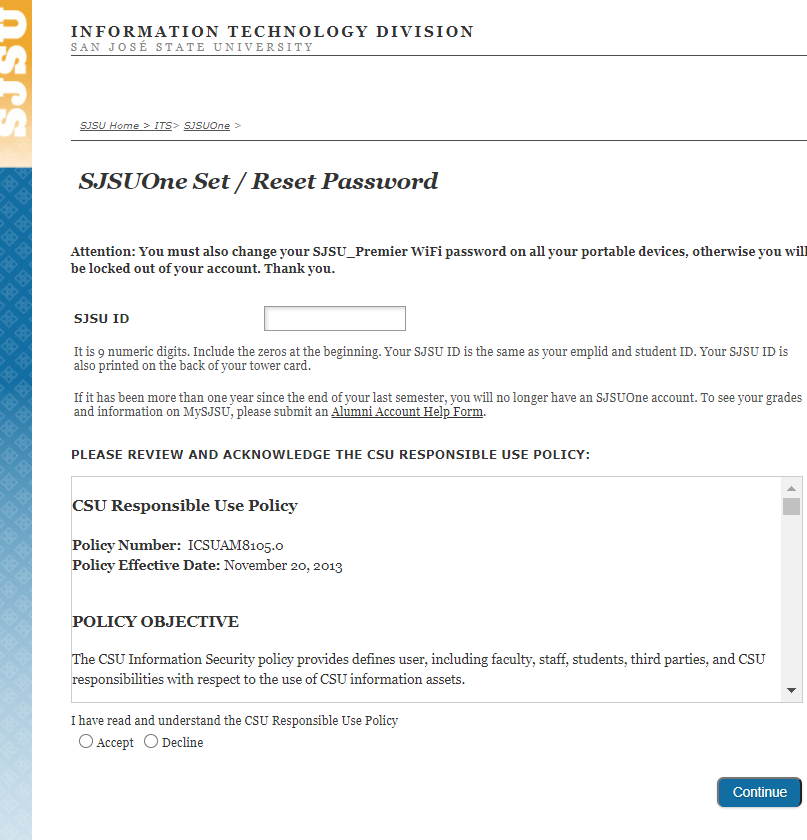Click the Information Technology Division header
Viewport: 807px width, 840px height.
[x=272, y=32]
